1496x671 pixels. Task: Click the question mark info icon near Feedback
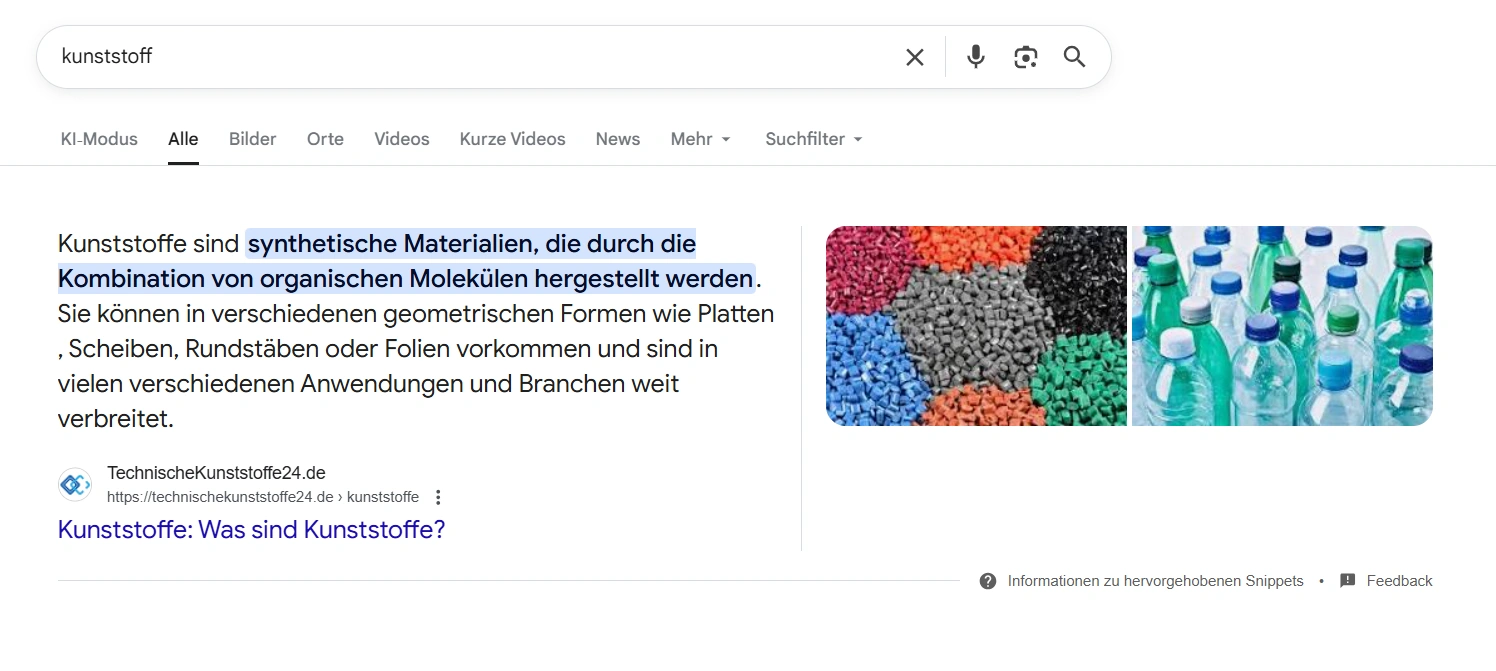(988, 580)
